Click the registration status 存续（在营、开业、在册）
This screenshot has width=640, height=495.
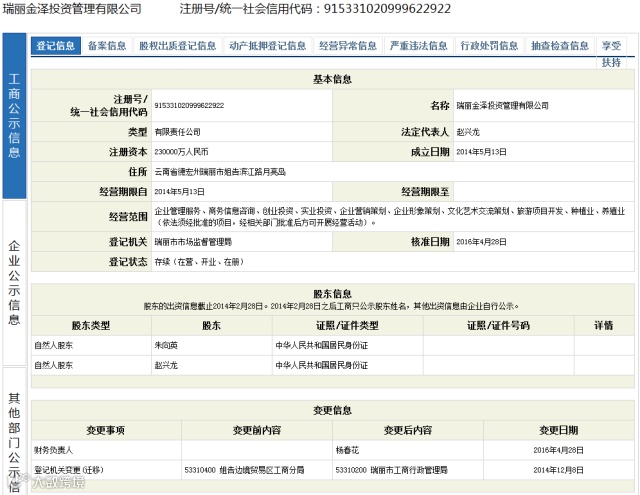tap(199, 262)
